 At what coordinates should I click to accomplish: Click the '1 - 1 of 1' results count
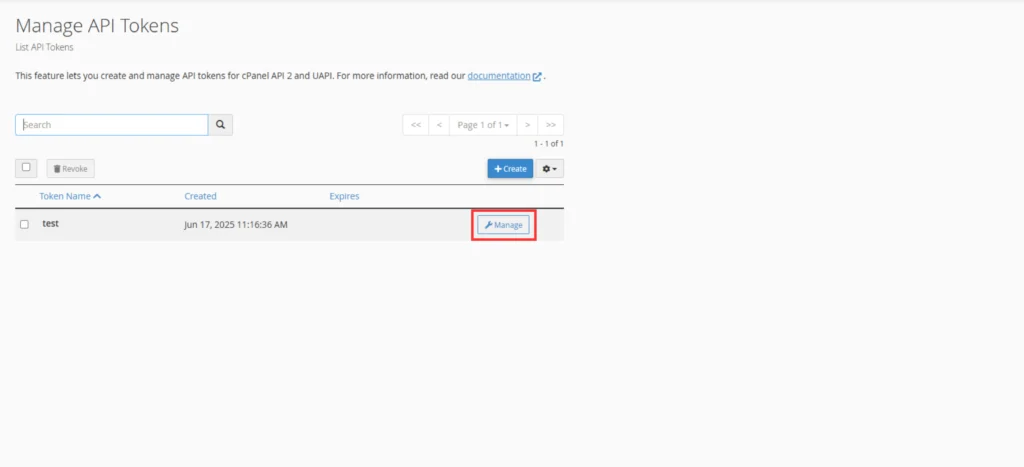click(549, 144)
